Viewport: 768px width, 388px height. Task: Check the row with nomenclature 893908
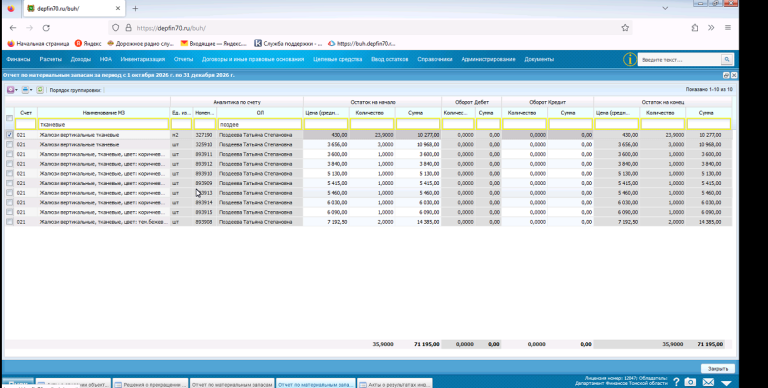pyautogui.click(x=9, y=222)
